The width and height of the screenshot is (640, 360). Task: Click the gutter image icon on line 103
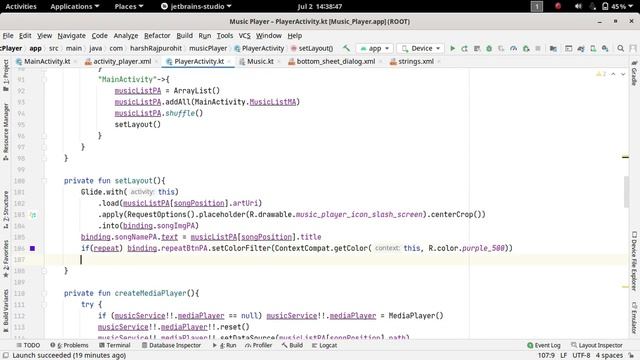[33, 214]
